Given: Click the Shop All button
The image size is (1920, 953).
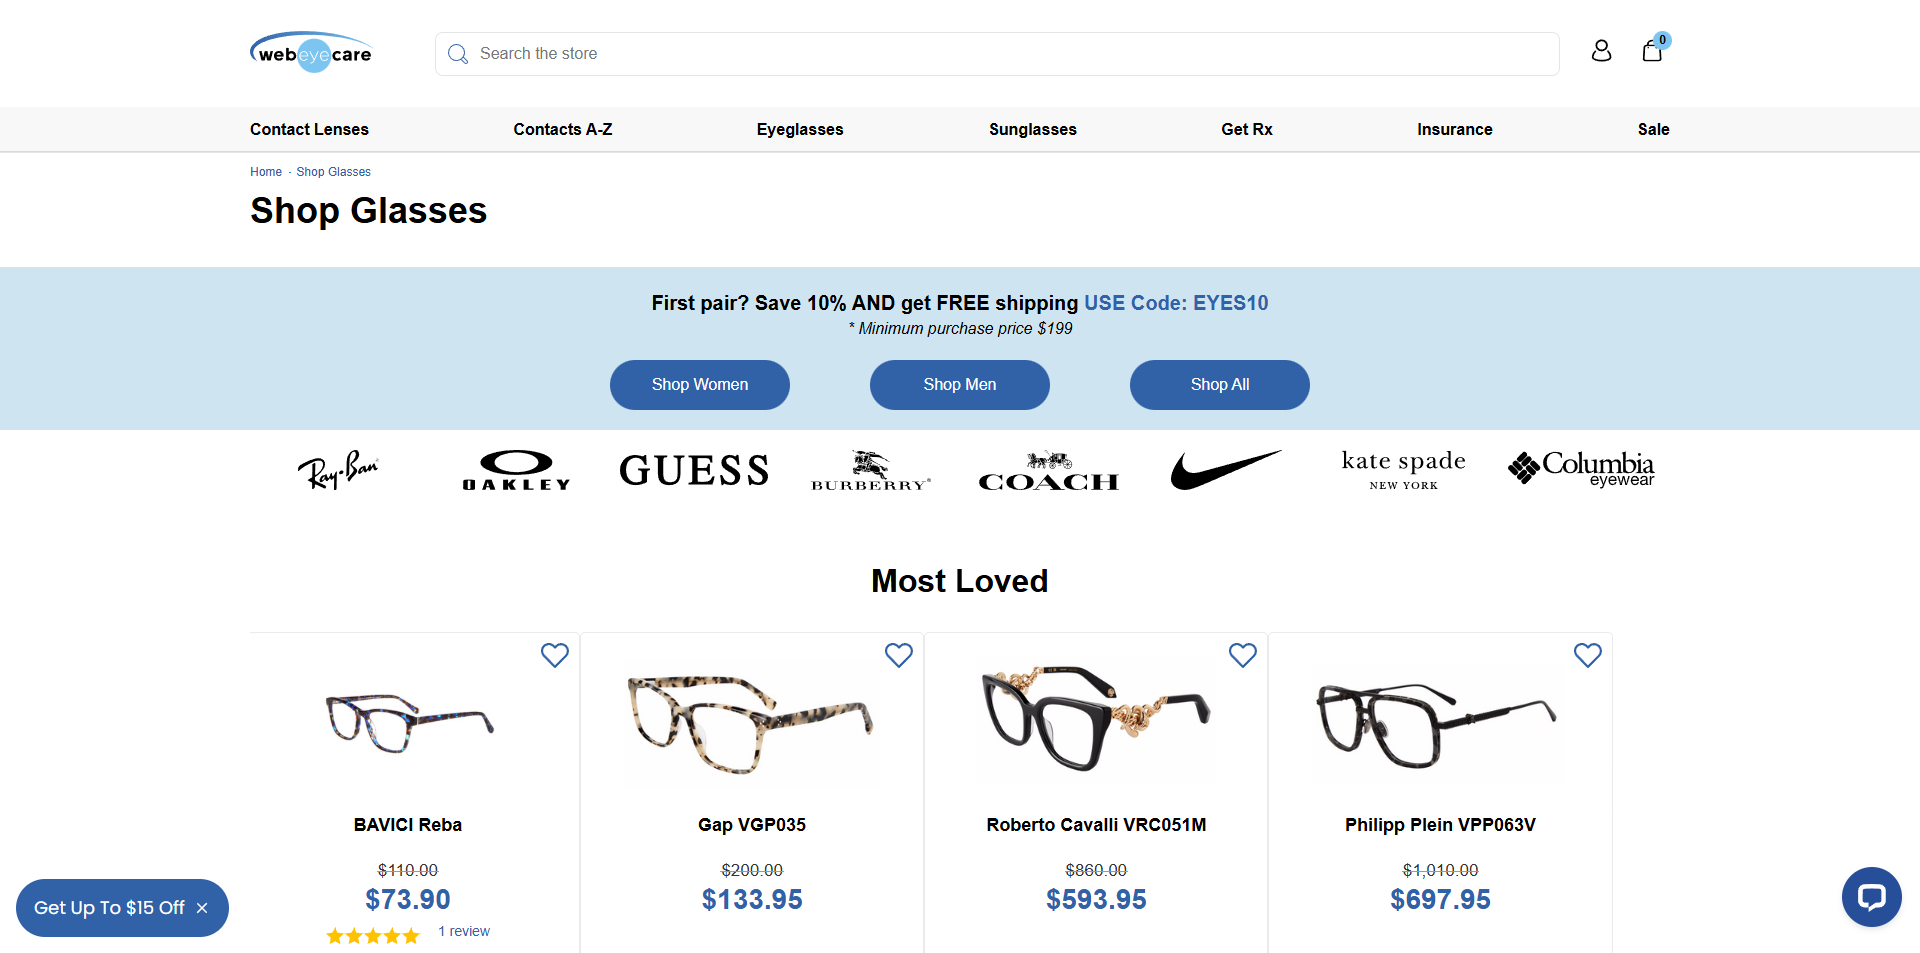Looking at the screenshot, I should (1219, 385).
